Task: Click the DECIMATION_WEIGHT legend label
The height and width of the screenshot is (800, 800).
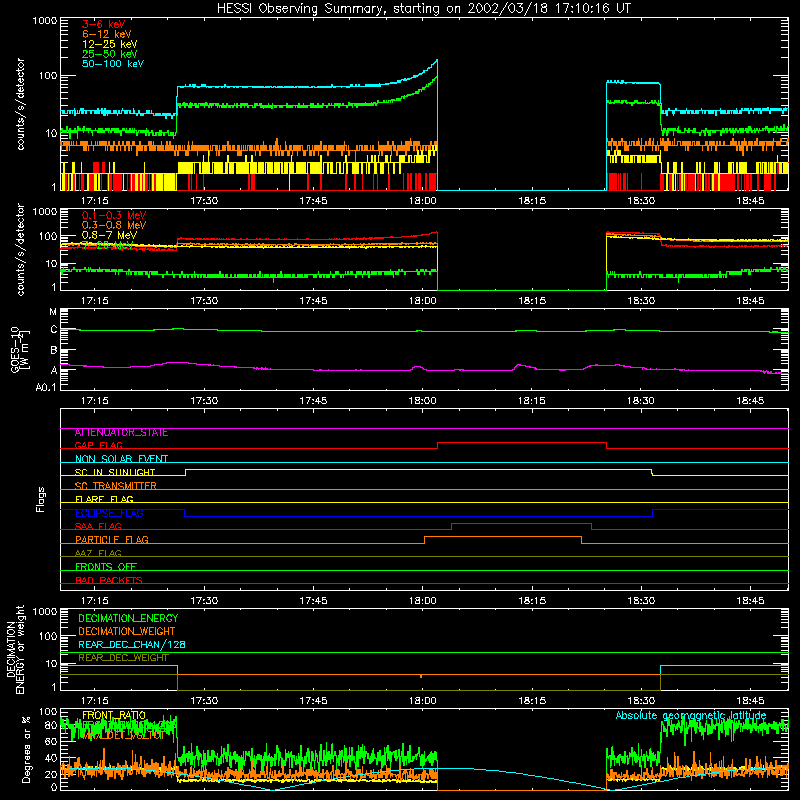Action: (x=127, y=632)
